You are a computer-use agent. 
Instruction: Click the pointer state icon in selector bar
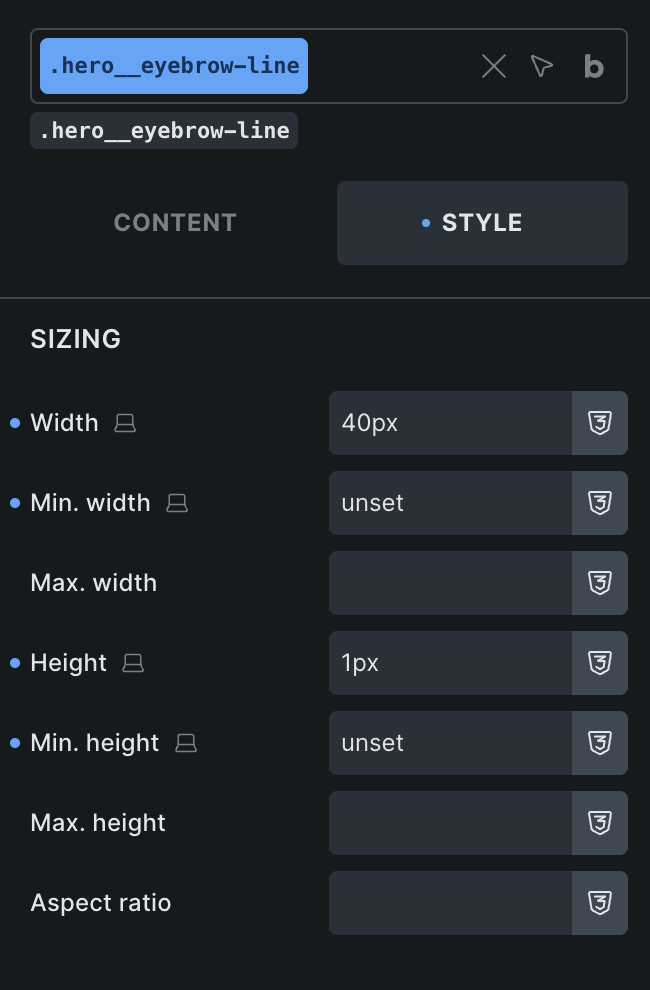click(542, 67)
